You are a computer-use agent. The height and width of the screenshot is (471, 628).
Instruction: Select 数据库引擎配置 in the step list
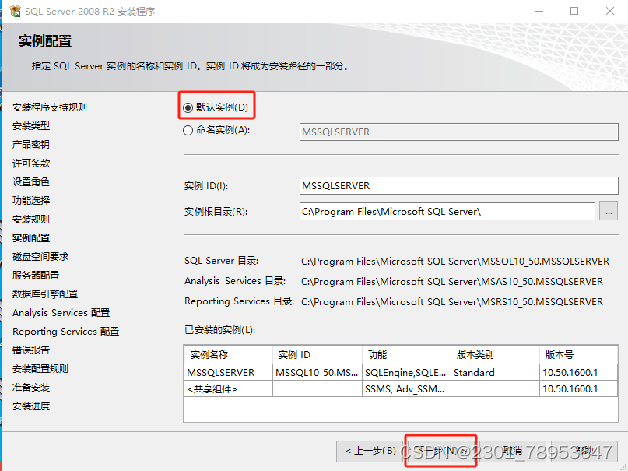click(x=45, y=294)
